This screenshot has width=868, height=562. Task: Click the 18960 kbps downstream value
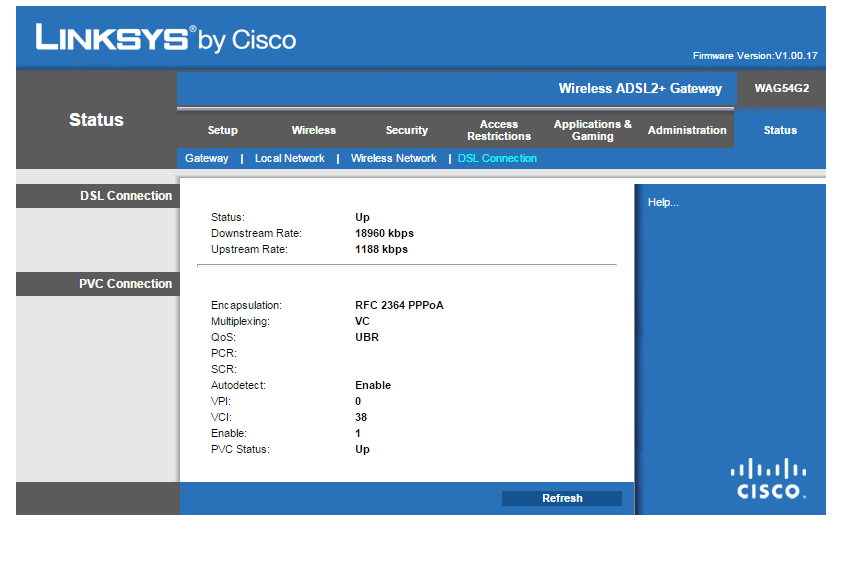point(384,234)
